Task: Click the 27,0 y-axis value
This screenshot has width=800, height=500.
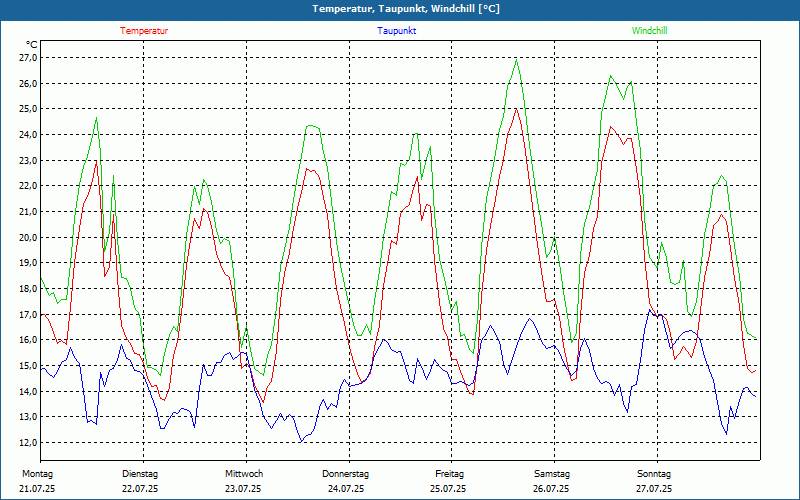Action: click(28, 57)
